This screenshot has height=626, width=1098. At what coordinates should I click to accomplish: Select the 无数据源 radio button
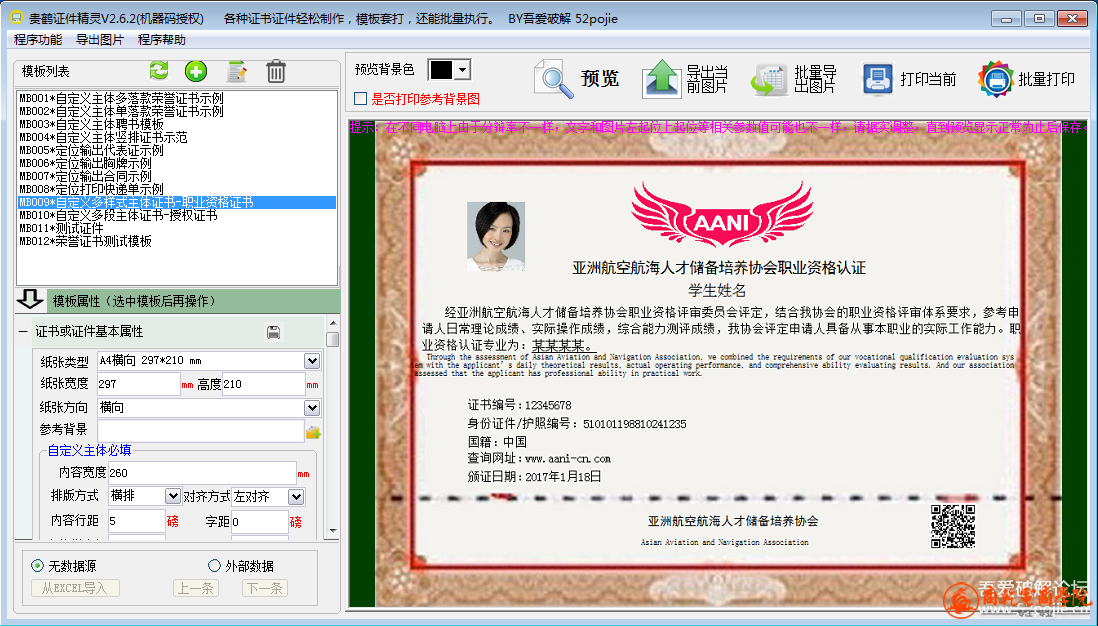click(x=37, y=565)
